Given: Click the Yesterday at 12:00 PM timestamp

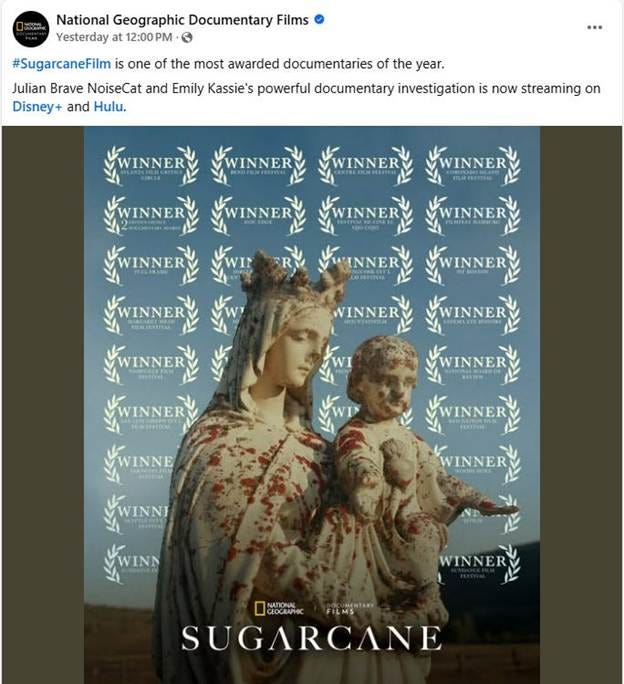Looking at the screenshot, I should click(114, 37).
